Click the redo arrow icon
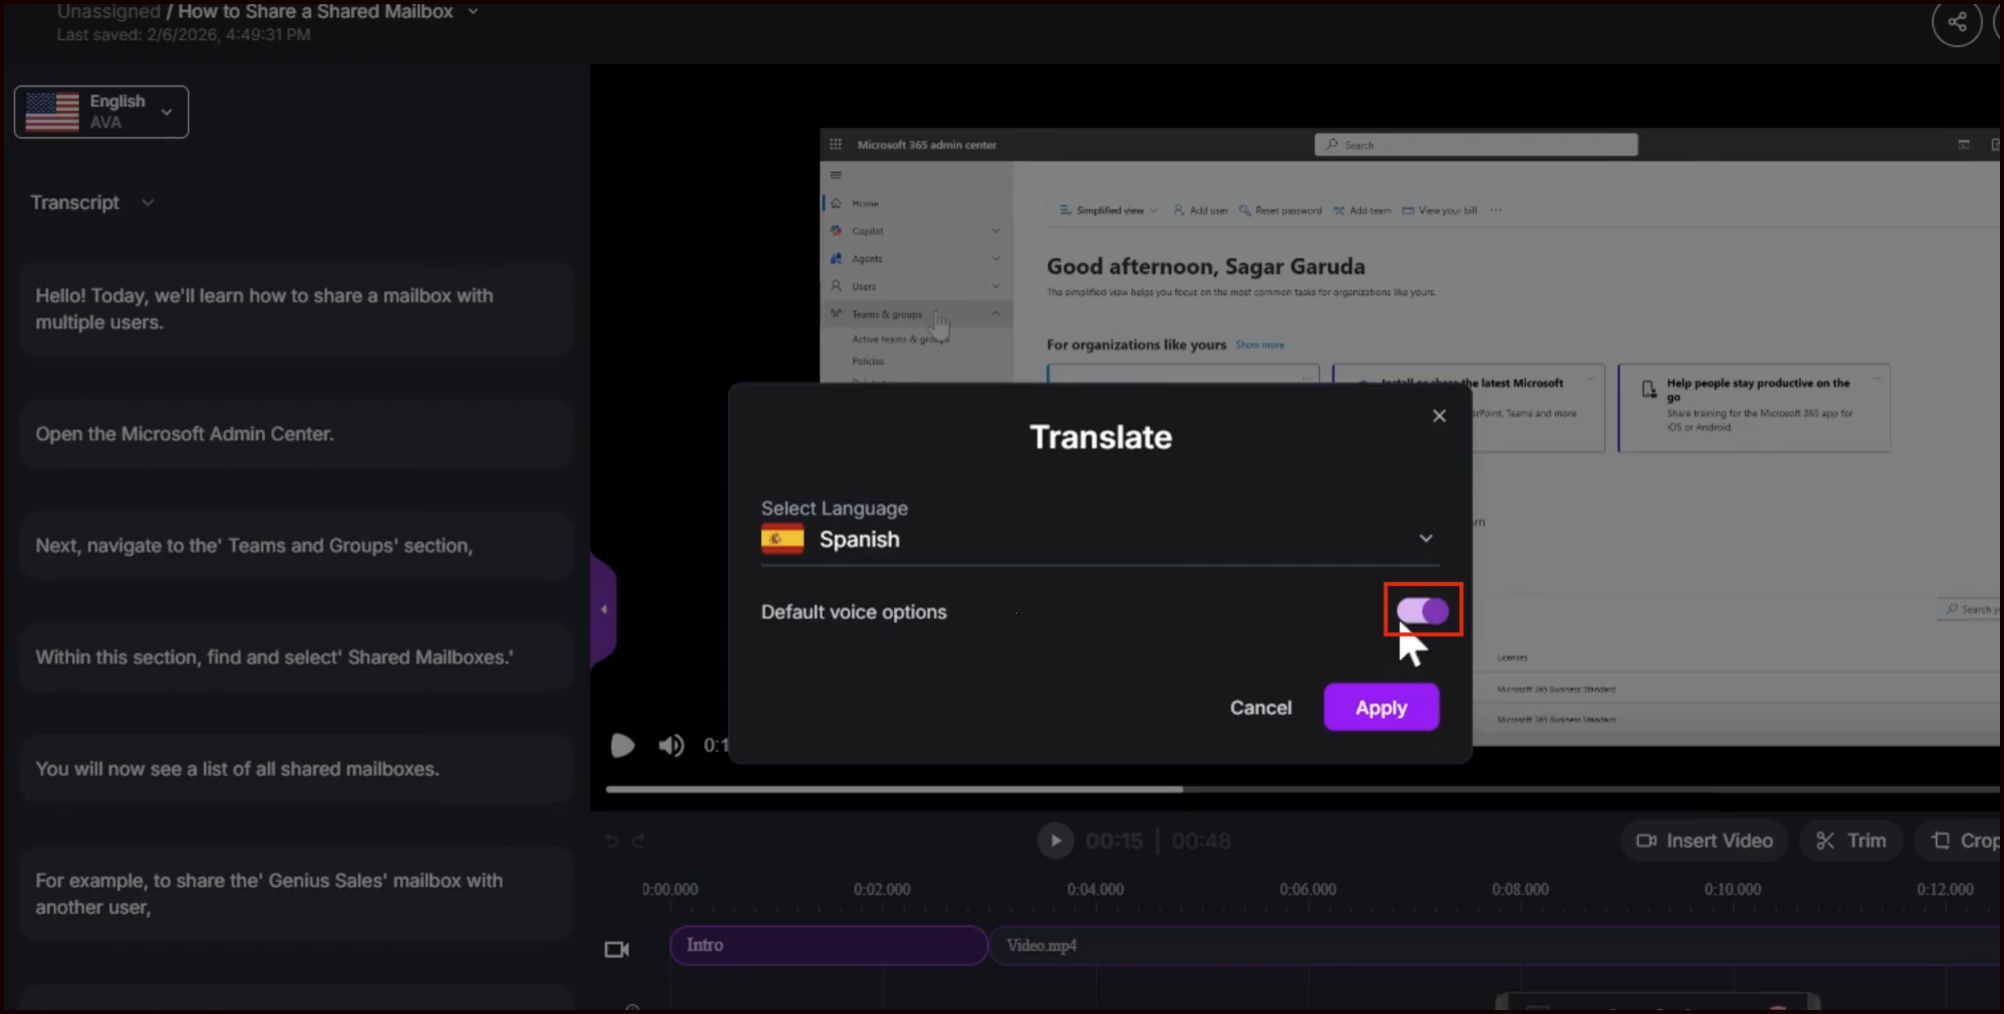This screenshot has height=1014, width=2004. pyautogui.click(x=639, y=841)
